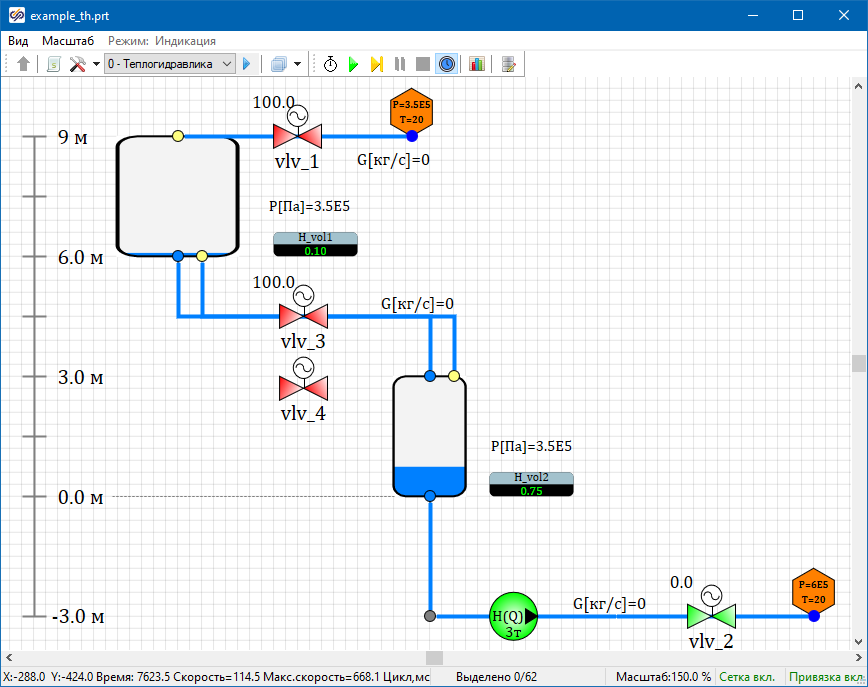868x687 pixels.
Task: Open the bar chart graphs icon
Action: [476, 64]
